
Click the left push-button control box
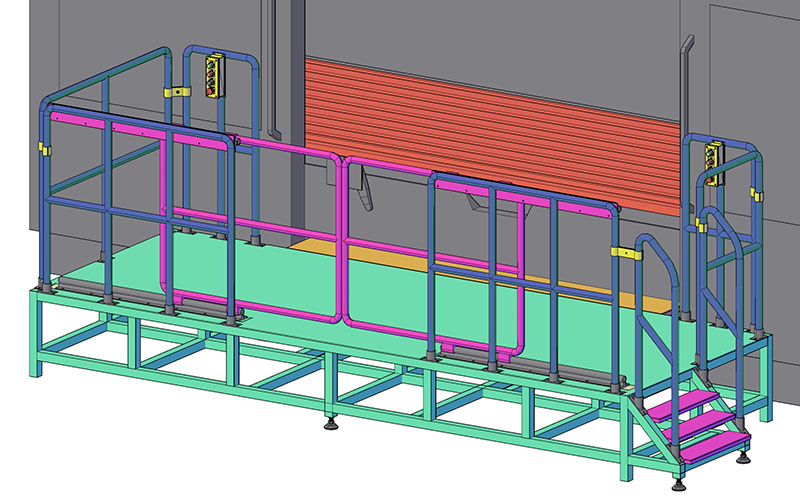point(211,77)
